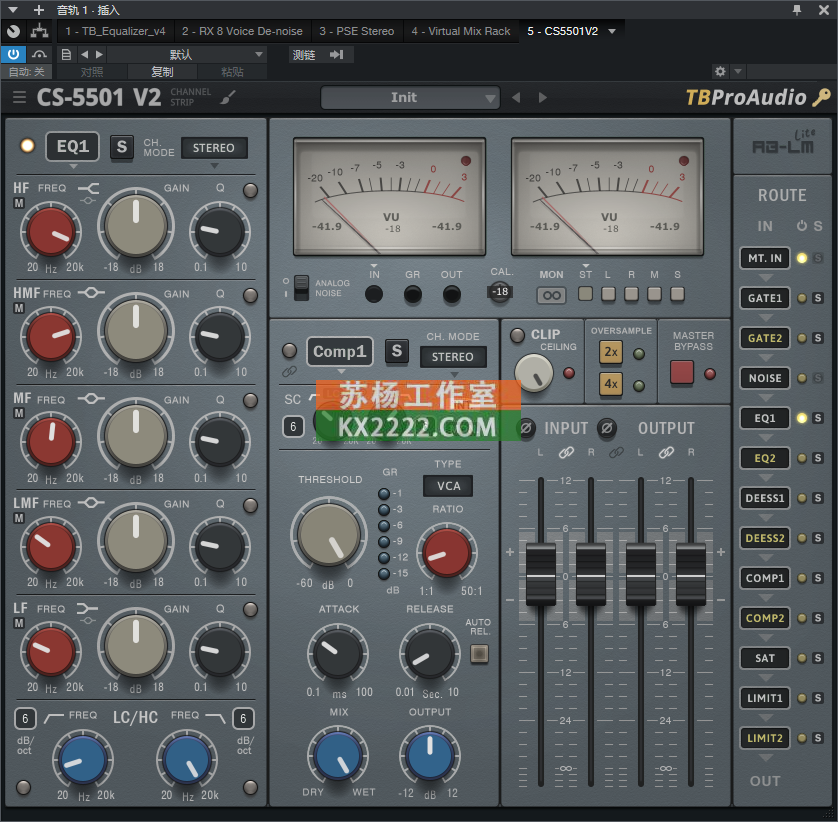Click the host bypass curve icon

coord(38,55)
